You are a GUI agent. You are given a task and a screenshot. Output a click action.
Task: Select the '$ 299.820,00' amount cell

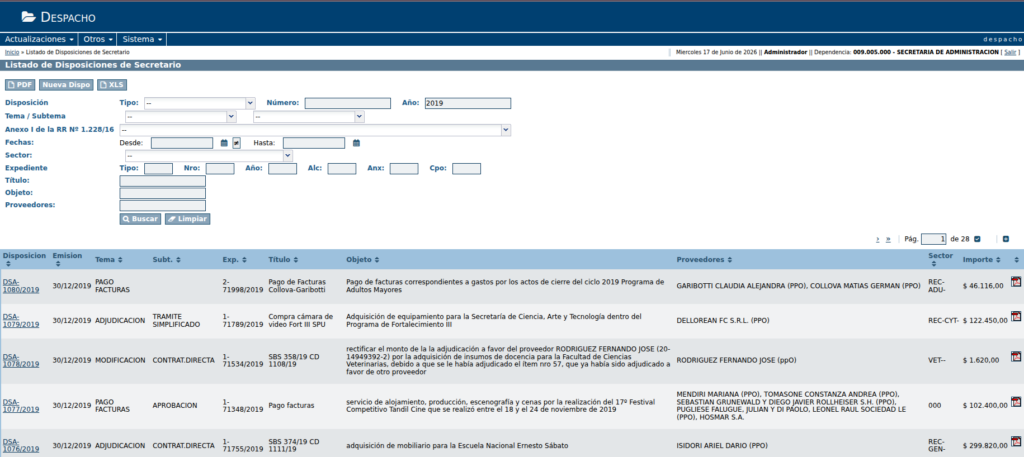pyautogui.click(x=985, y=446)
